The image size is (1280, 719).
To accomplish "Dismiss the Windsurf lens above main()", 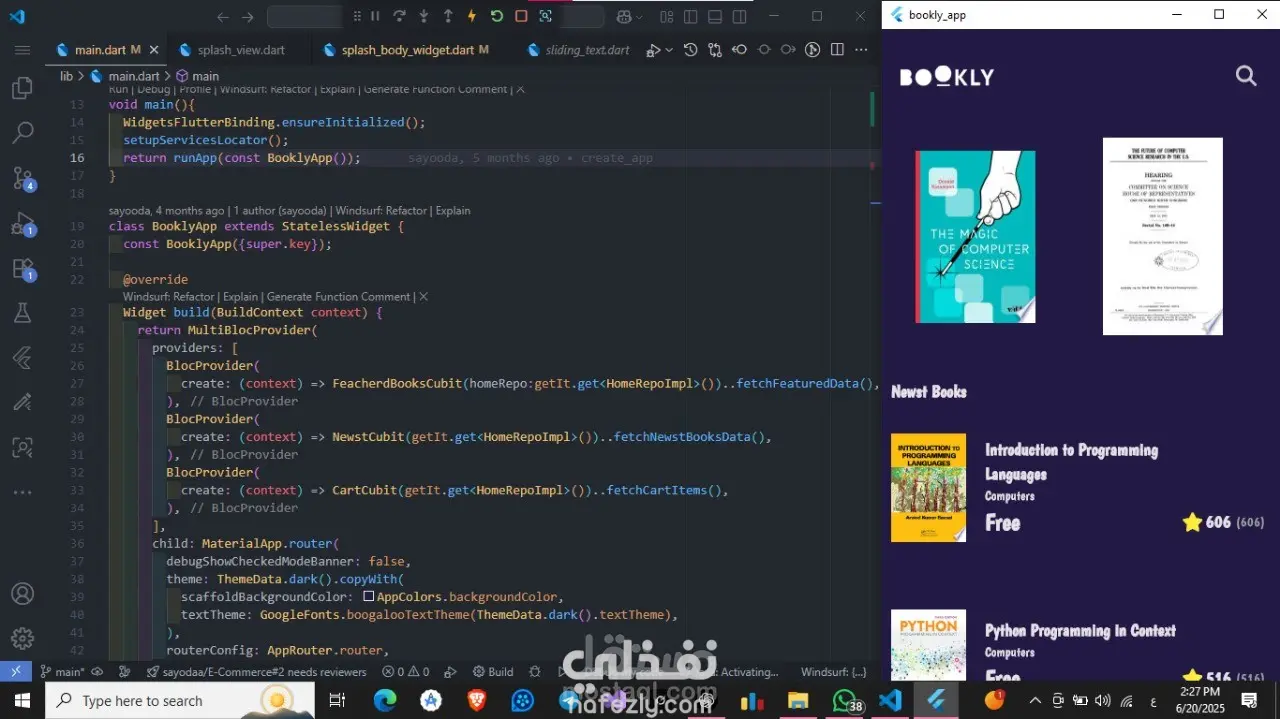I will pos(520,89).
